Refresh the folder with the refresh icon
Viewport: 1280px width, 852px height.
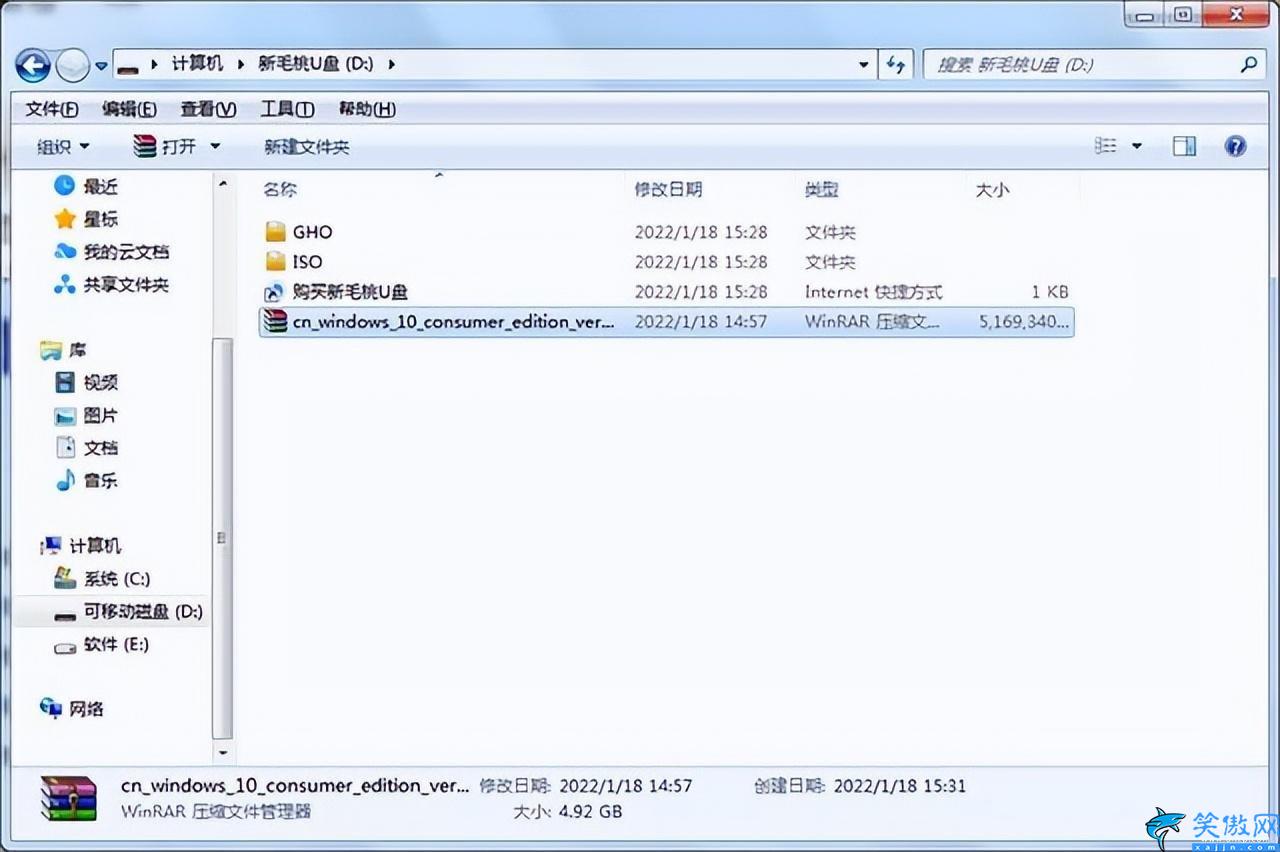point(895,64)
